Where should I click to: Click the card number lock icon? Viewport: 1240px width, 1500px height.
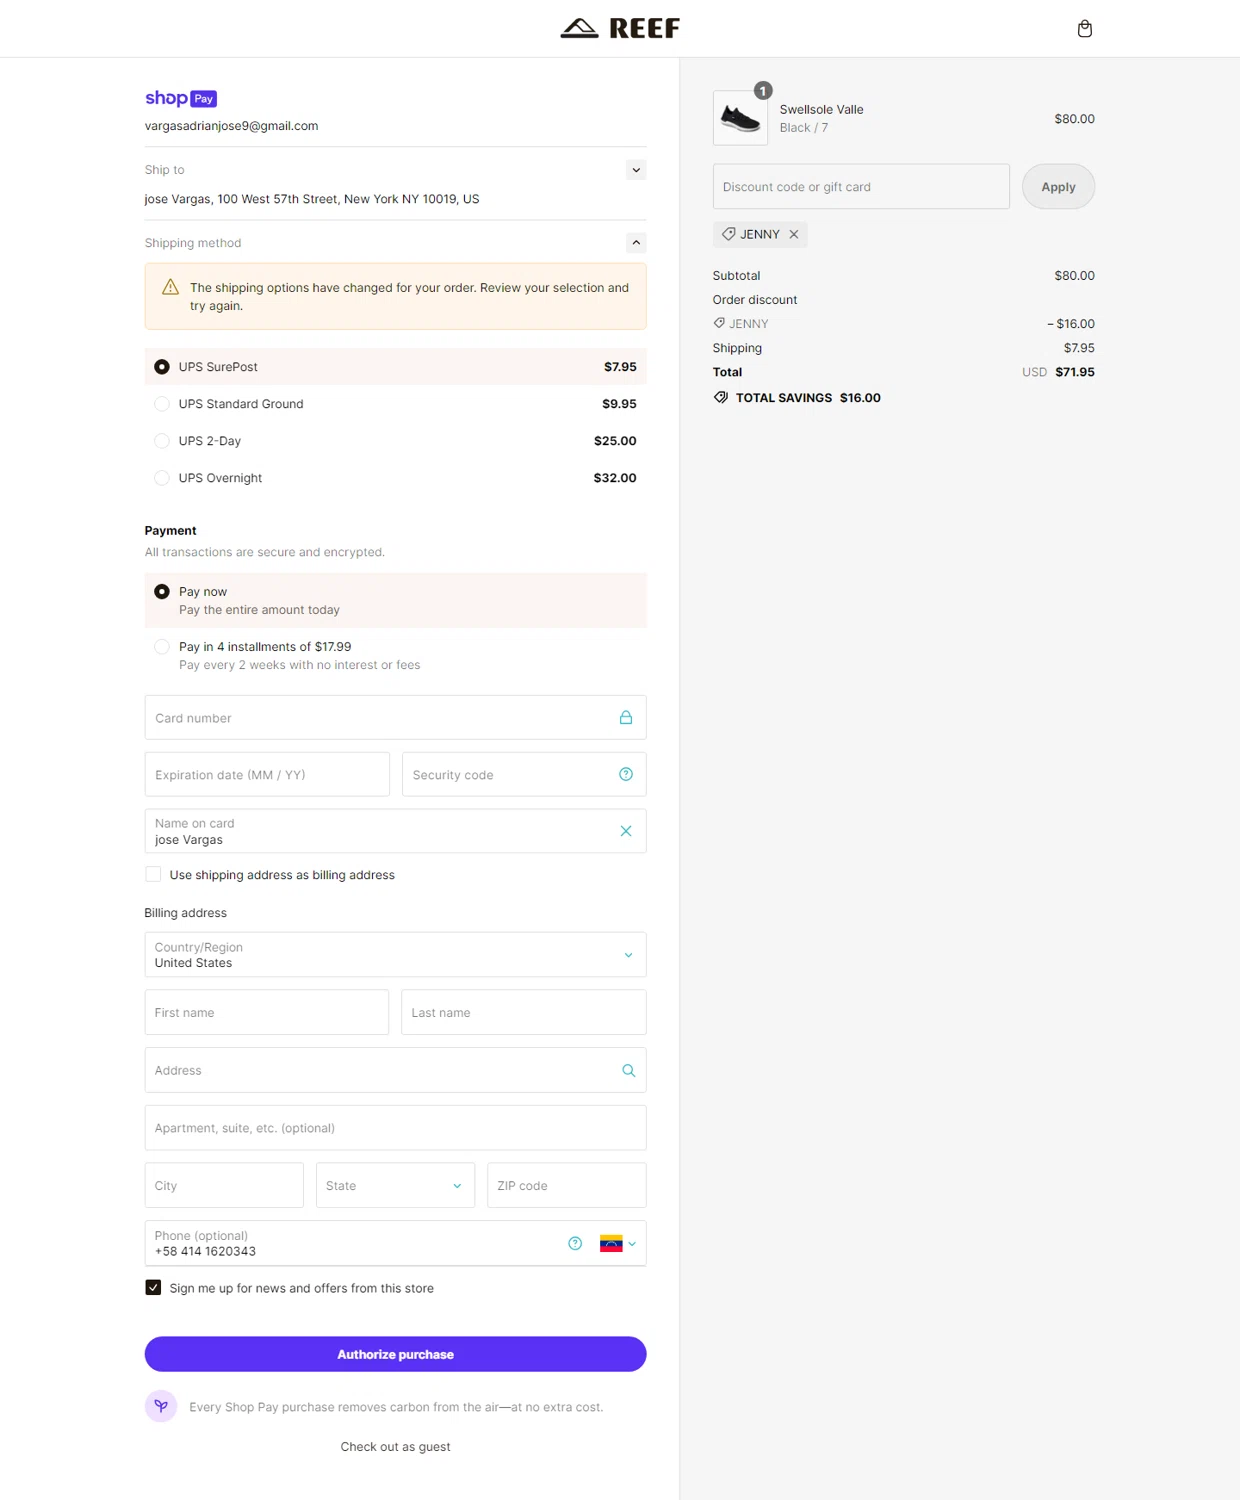[x=626, y=717]
